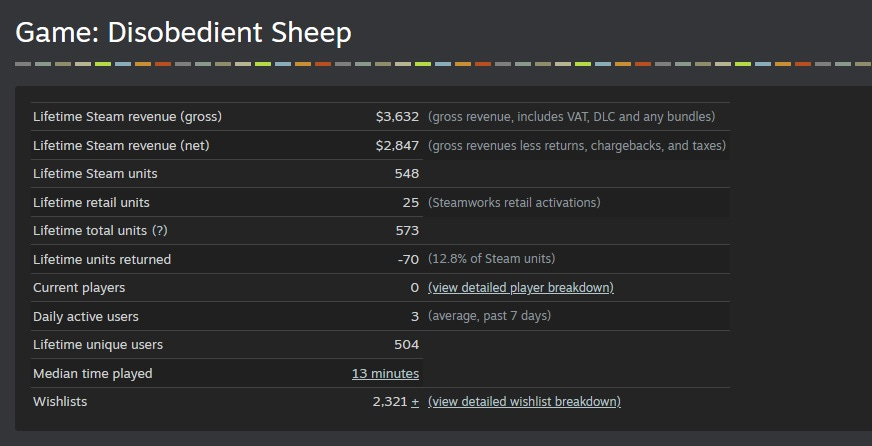
Task: Click the average, past 7 days note
Action: [x=489, y=316]
